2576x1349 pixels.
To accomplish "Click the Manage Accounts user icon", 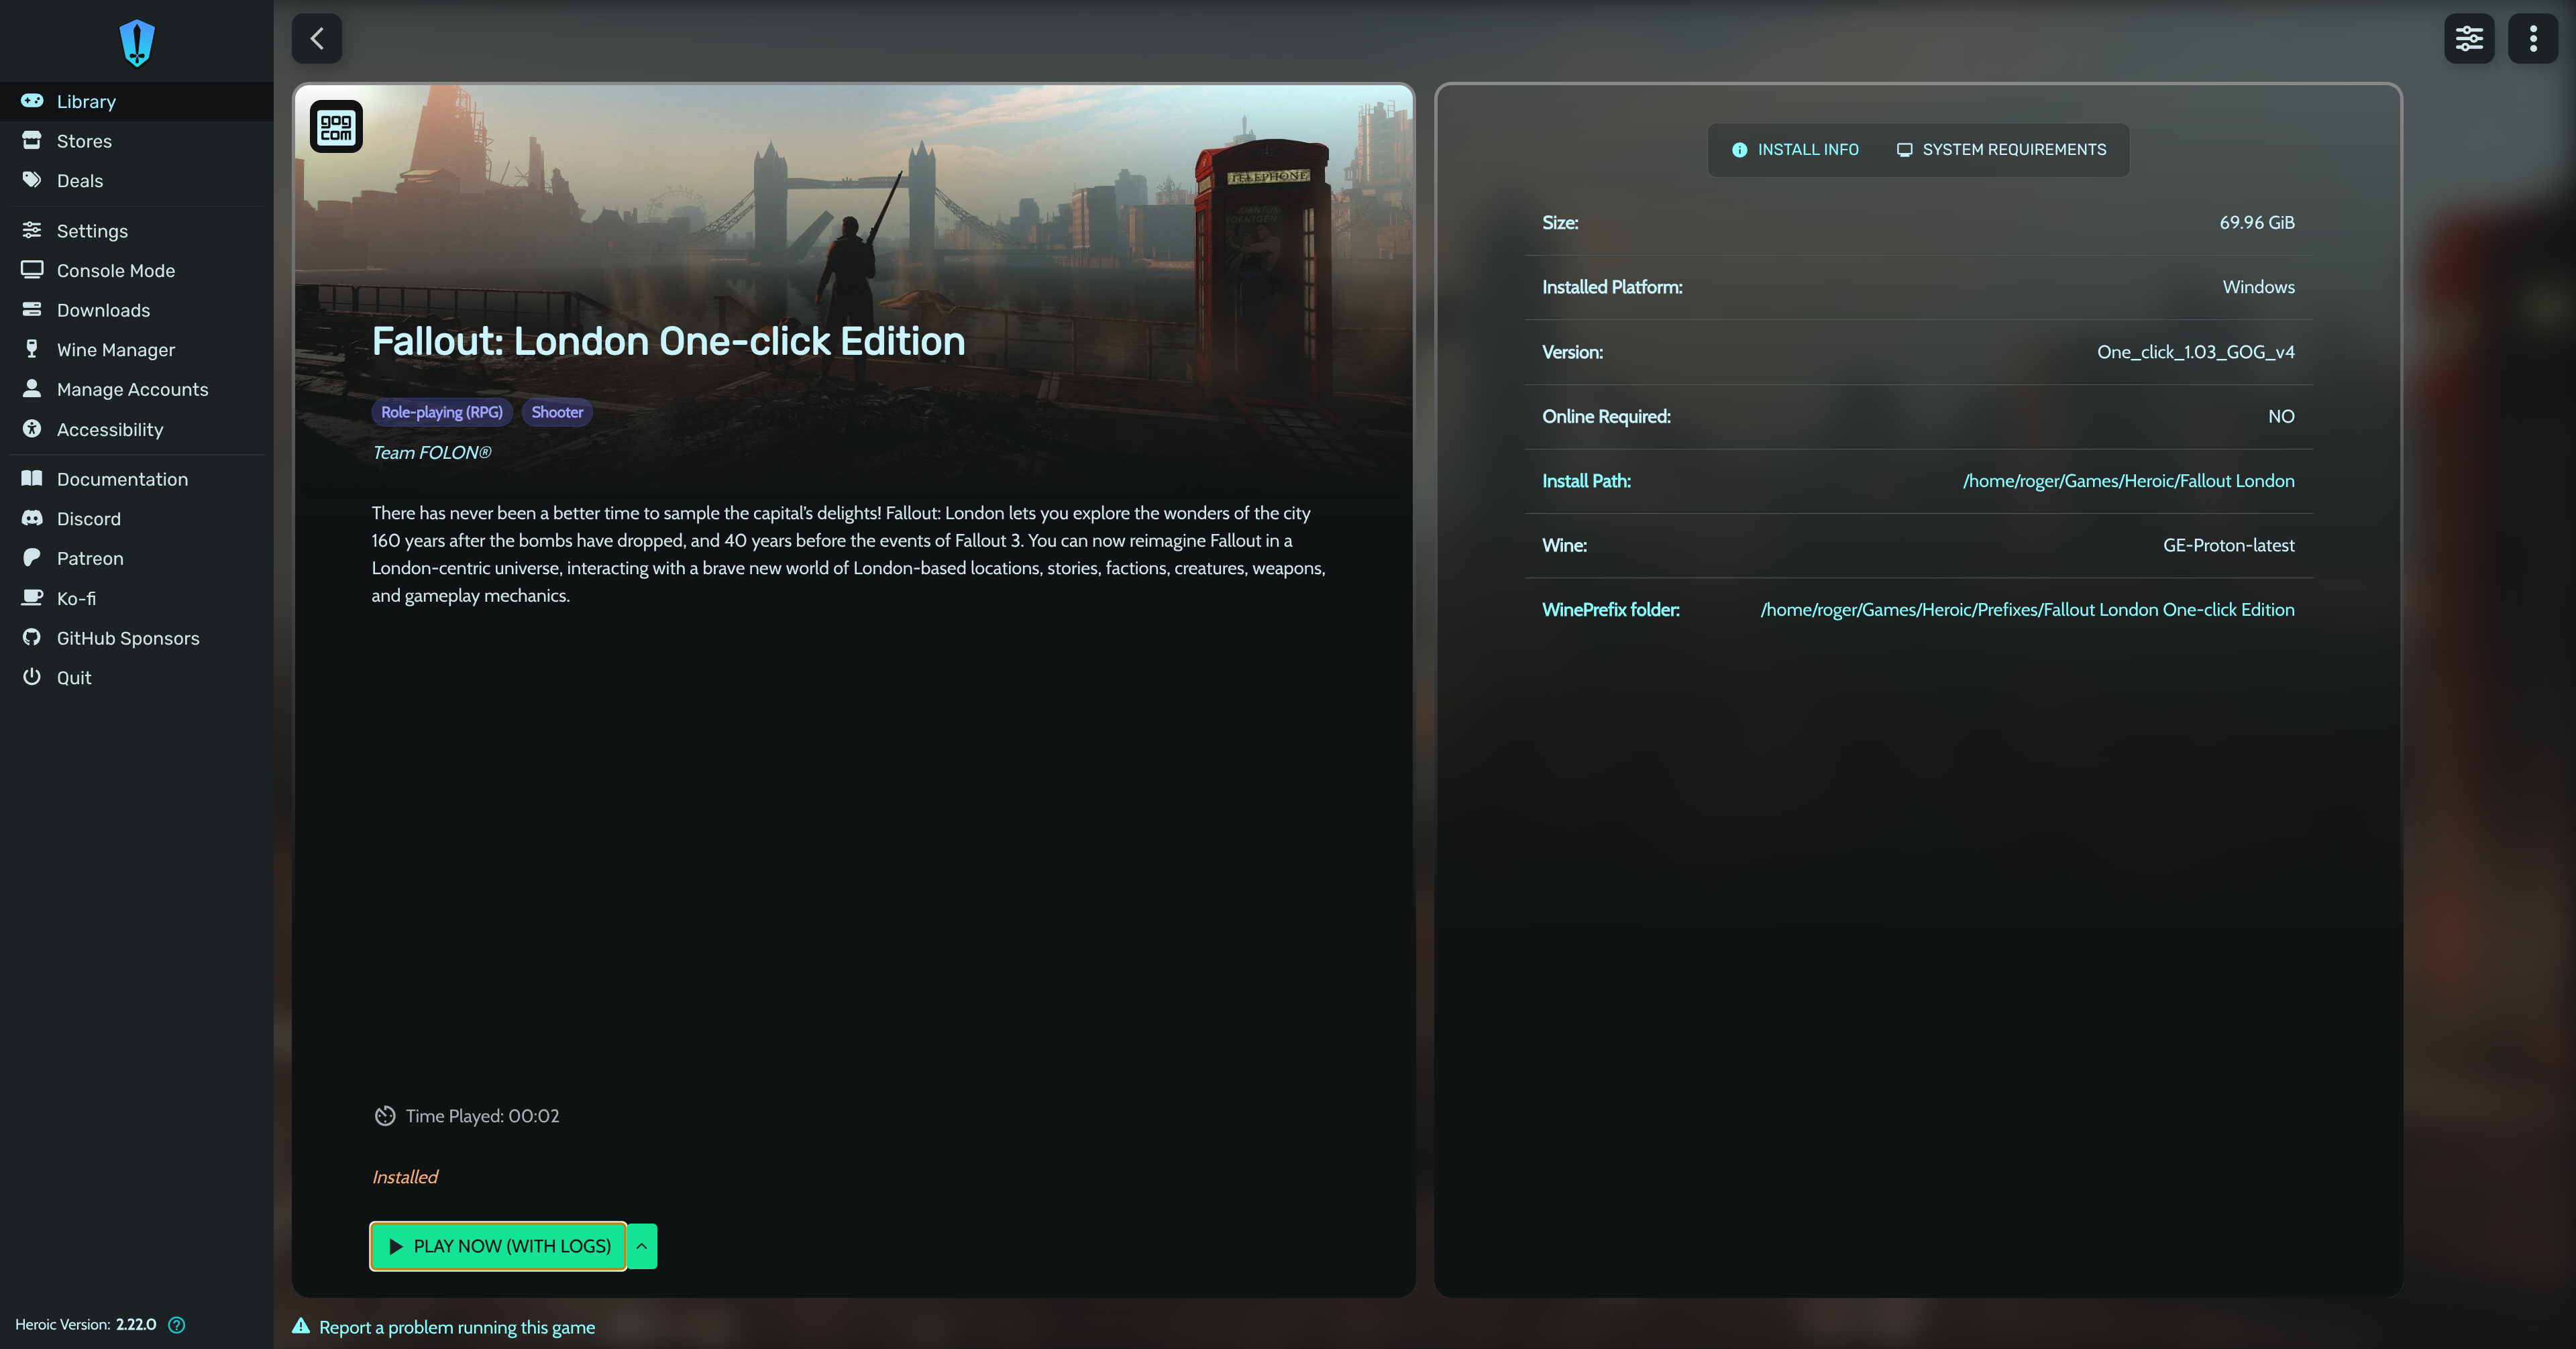I will click(x=32, y=388).
